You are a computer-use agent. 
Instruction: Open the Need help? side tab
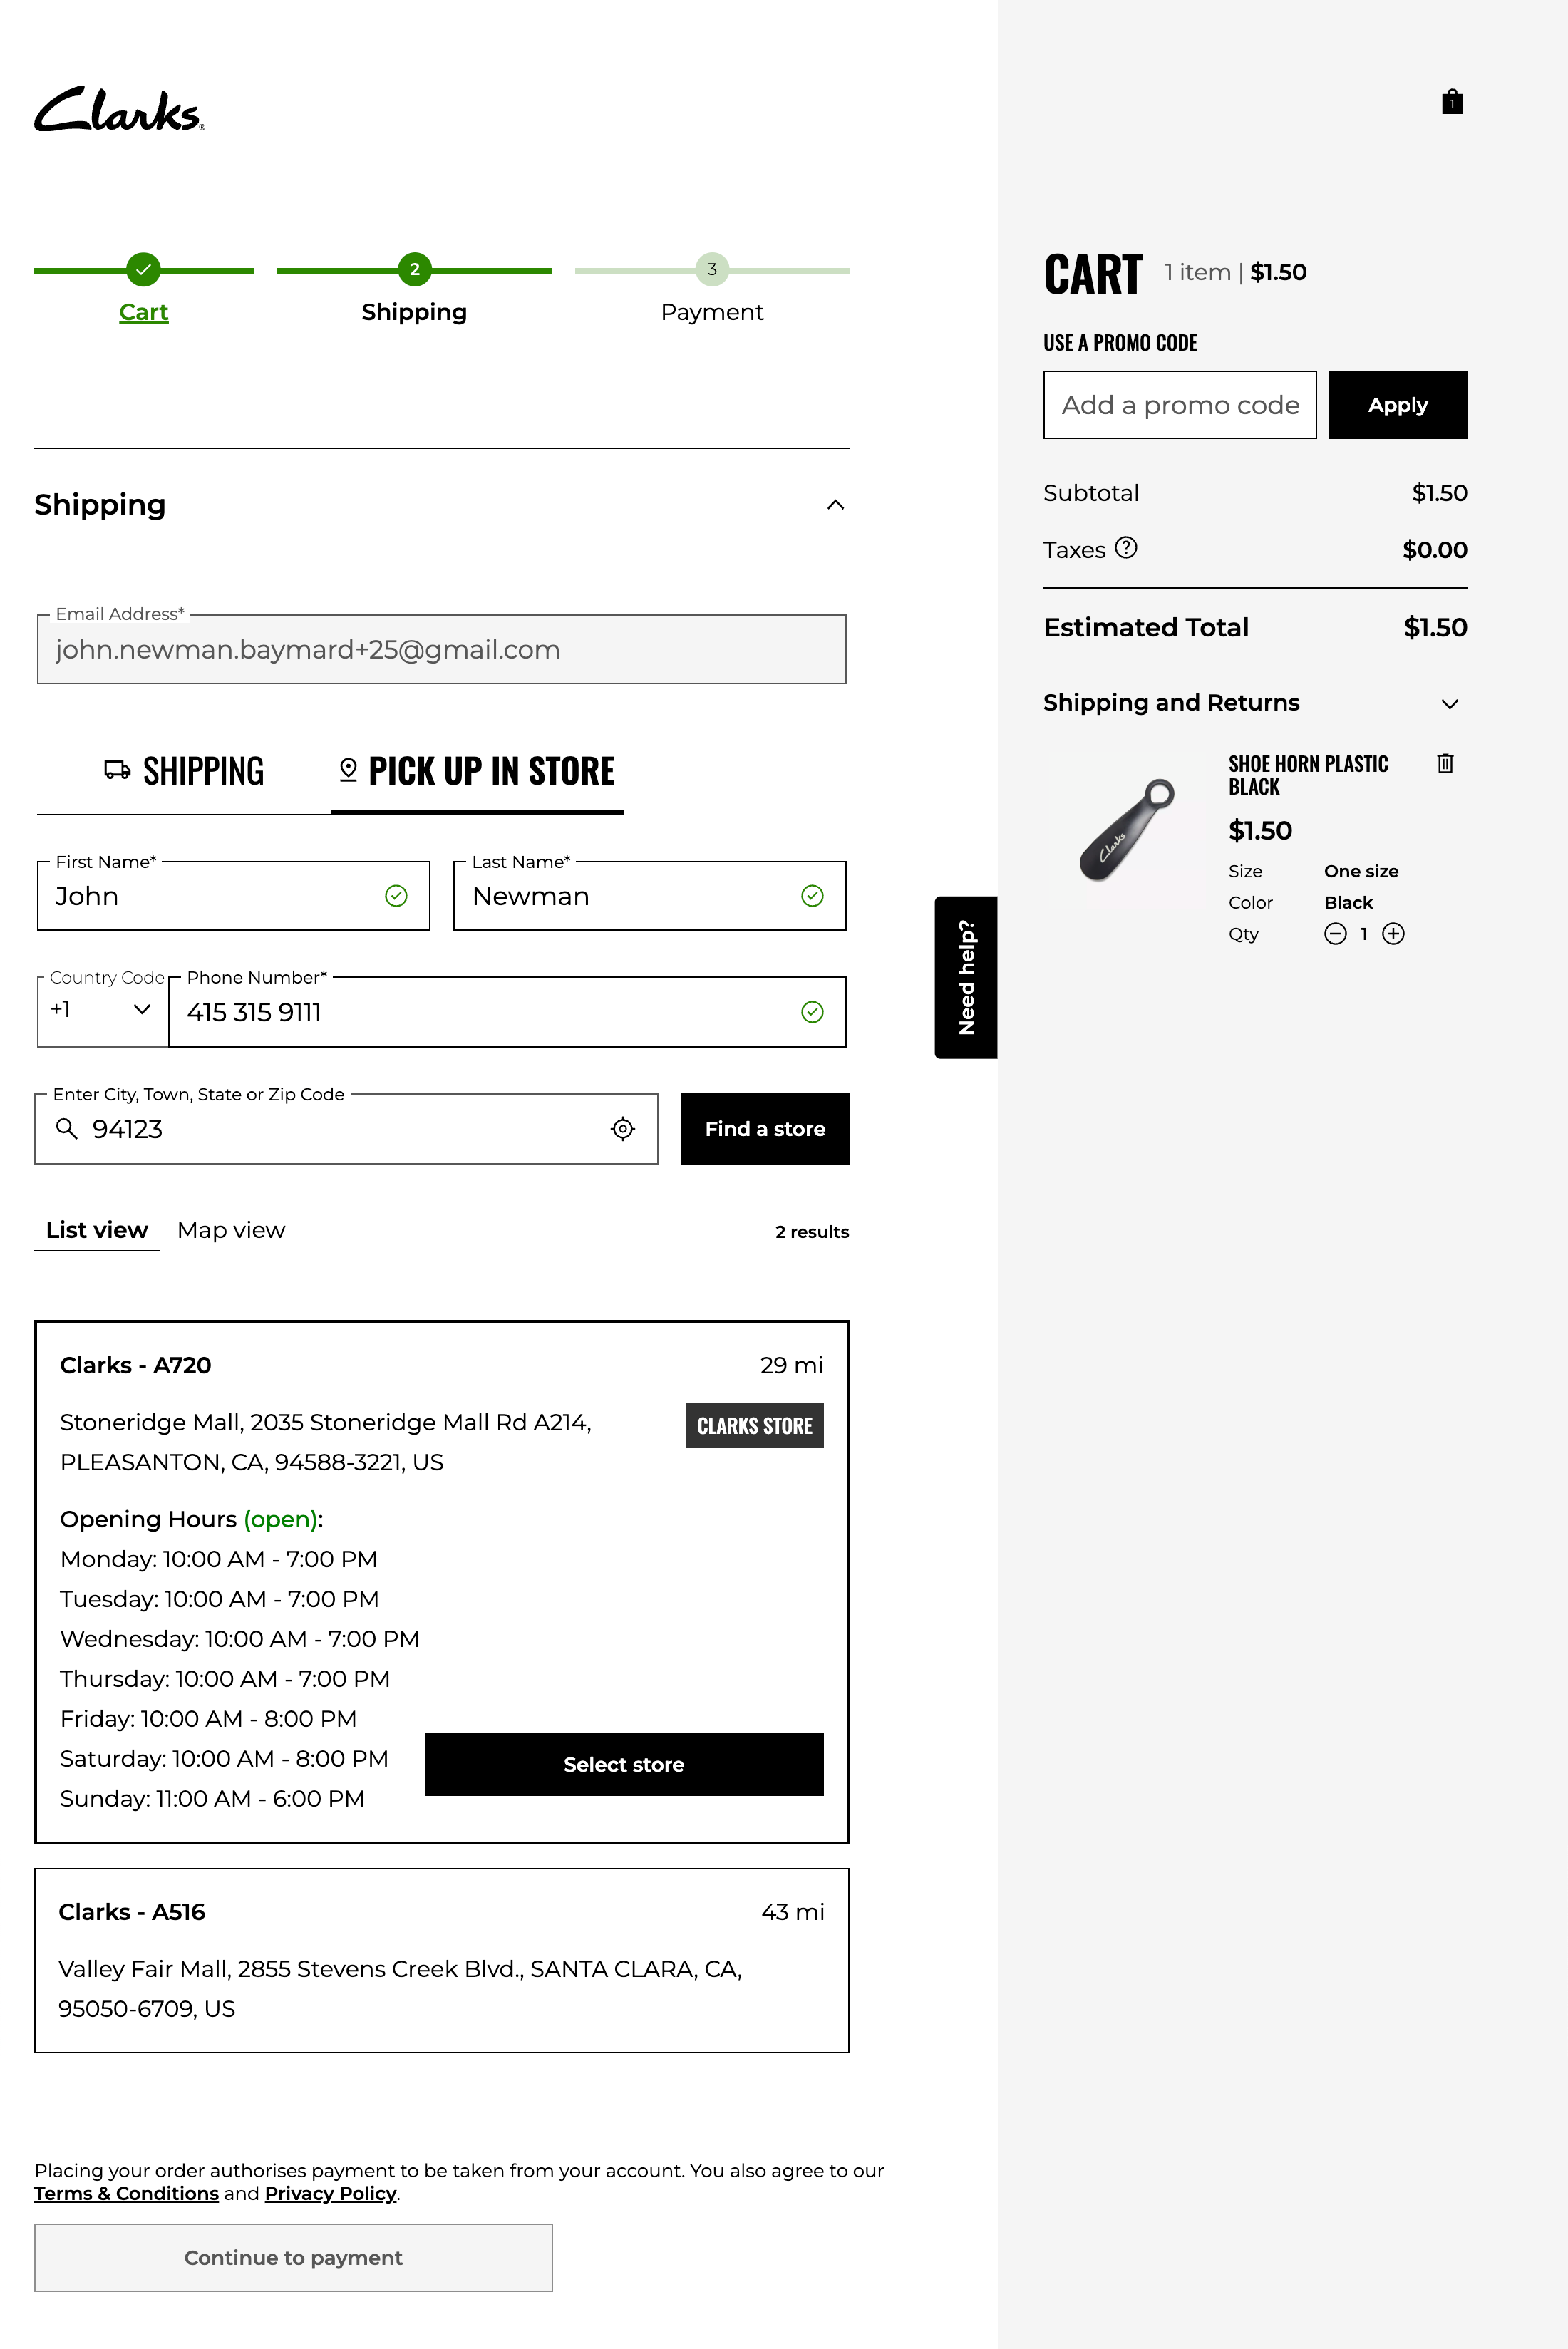966,977
